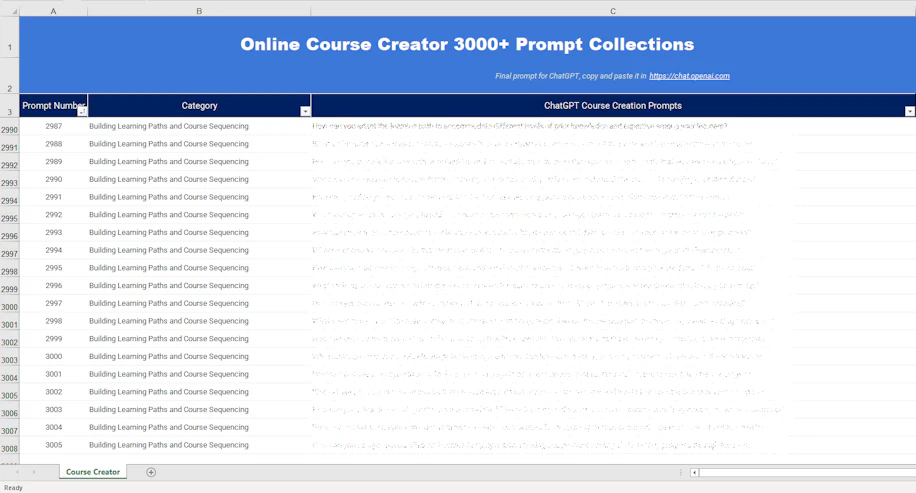The image size is (916, 493).
Task: Select column C header
Action: coord(612,11)
